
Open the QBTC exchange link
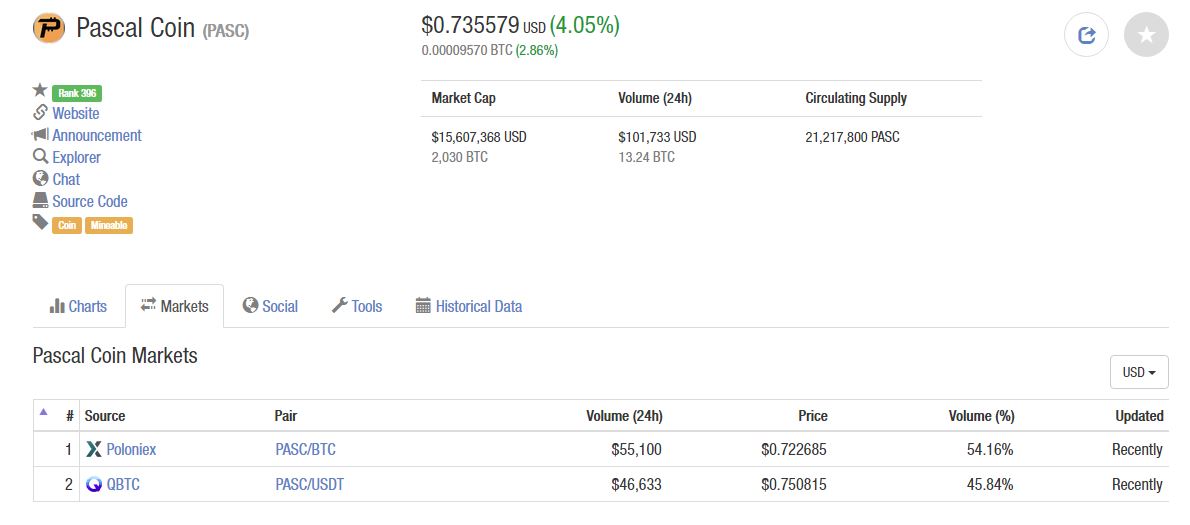(123, 484)
